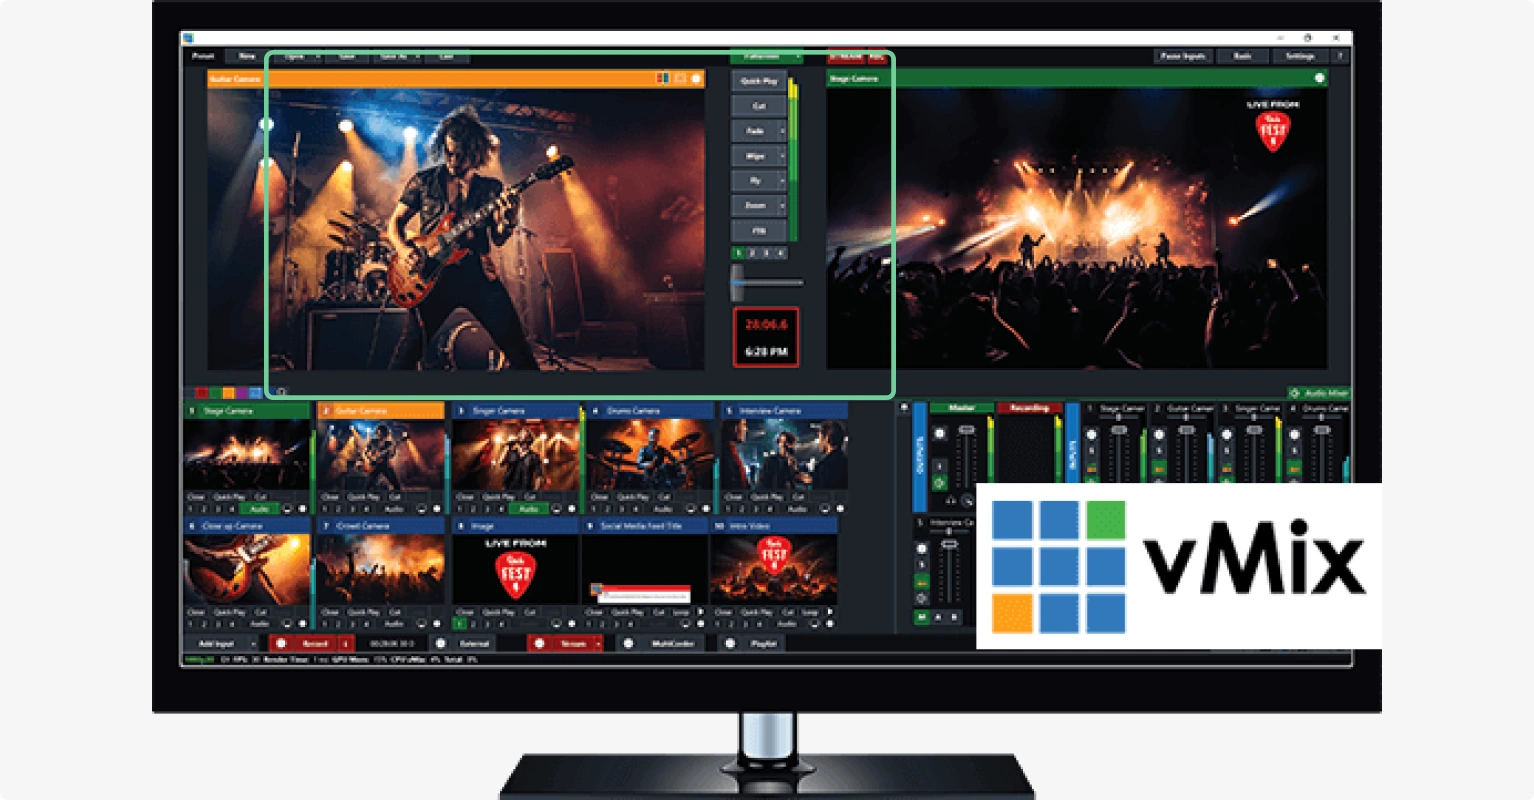This screenshot has height=800, width=1534.
Task: Click the help question mark button
Action: (1340, 56)
